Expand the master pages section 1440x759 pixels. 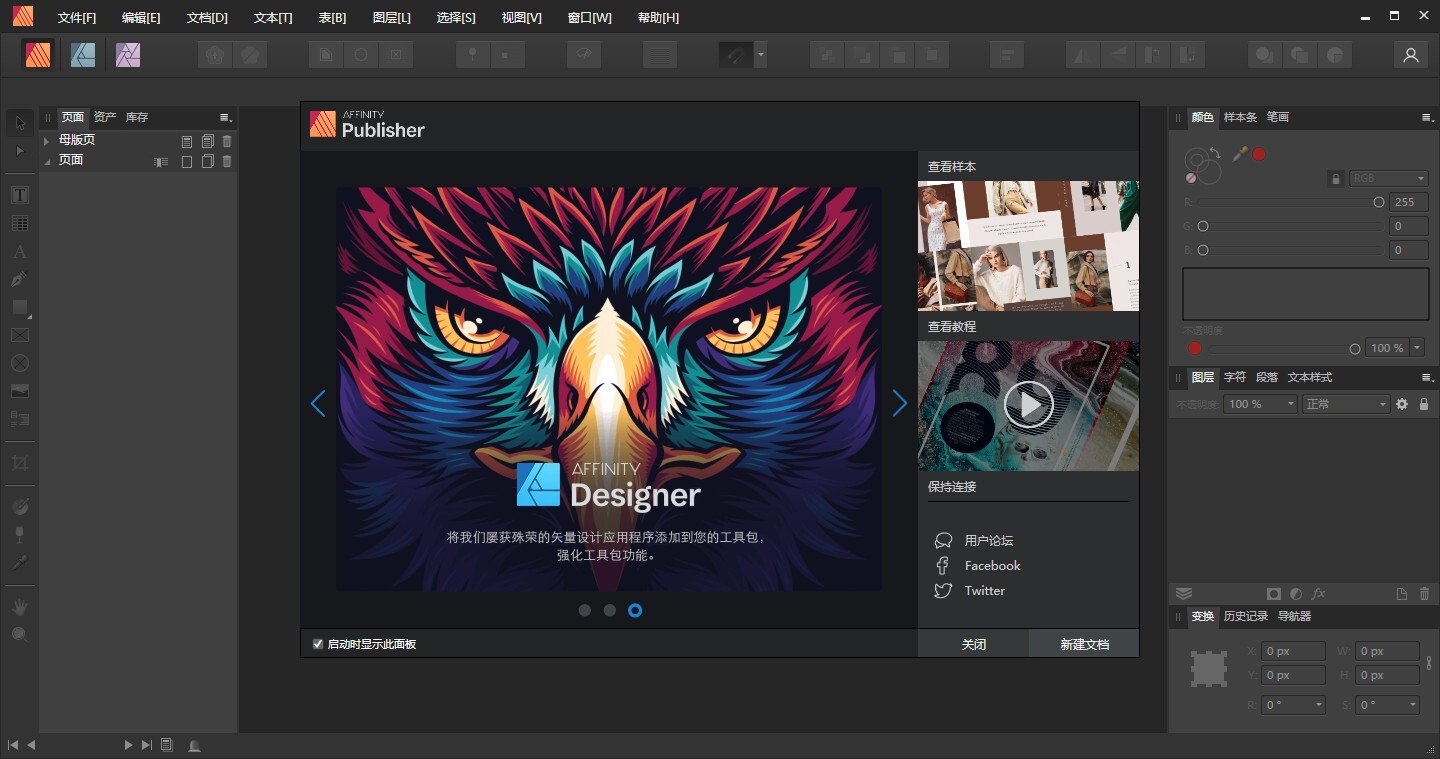pyautogui.click(x=47, y=141)
